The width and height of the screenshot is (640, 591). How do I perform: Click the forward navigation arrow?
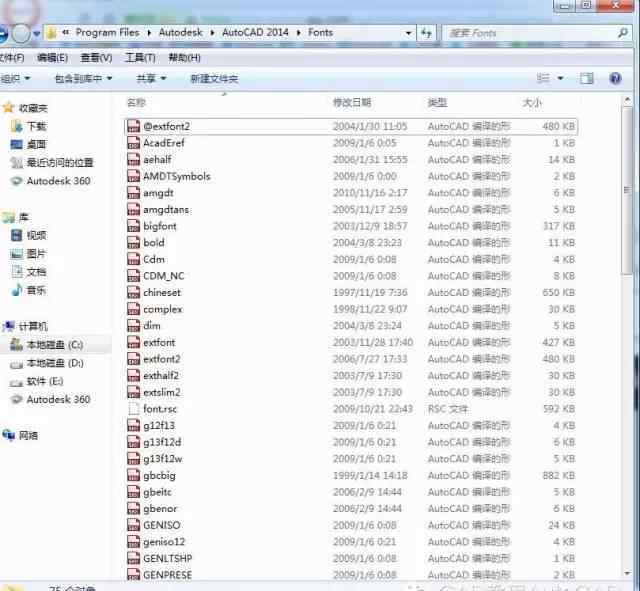pos(21,33)
